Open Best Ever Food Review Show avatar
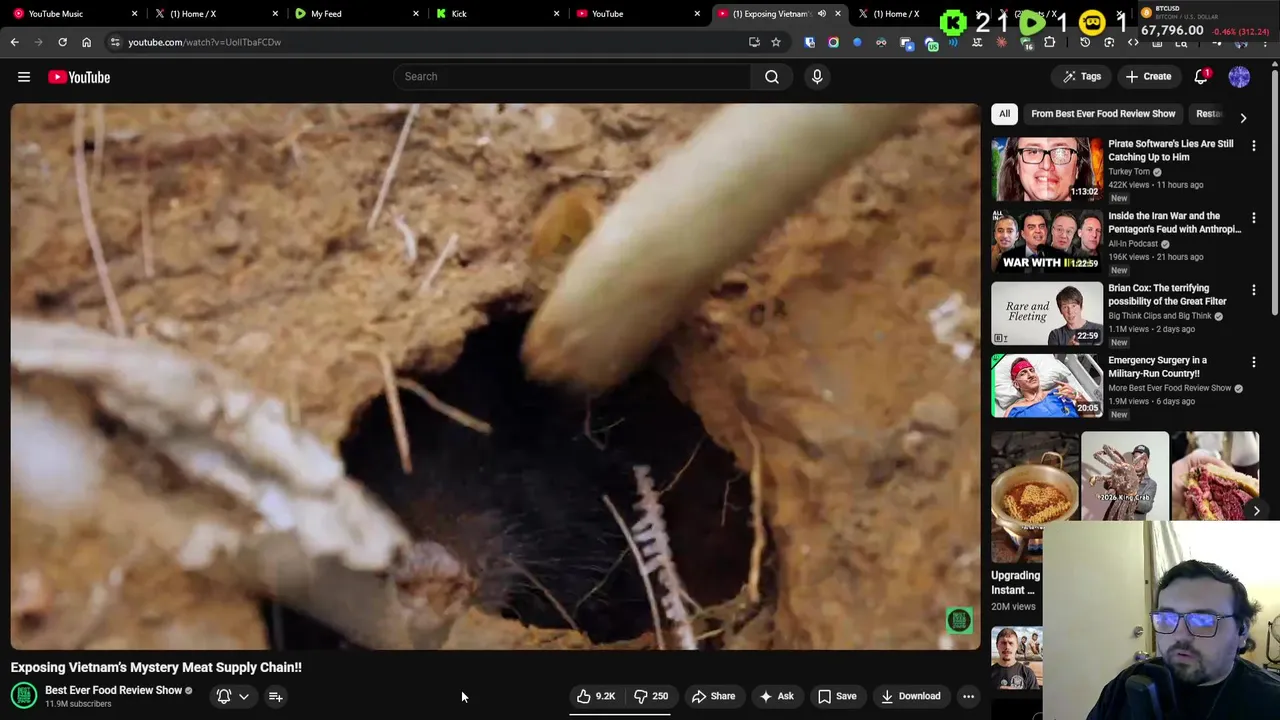 point(24,695)
